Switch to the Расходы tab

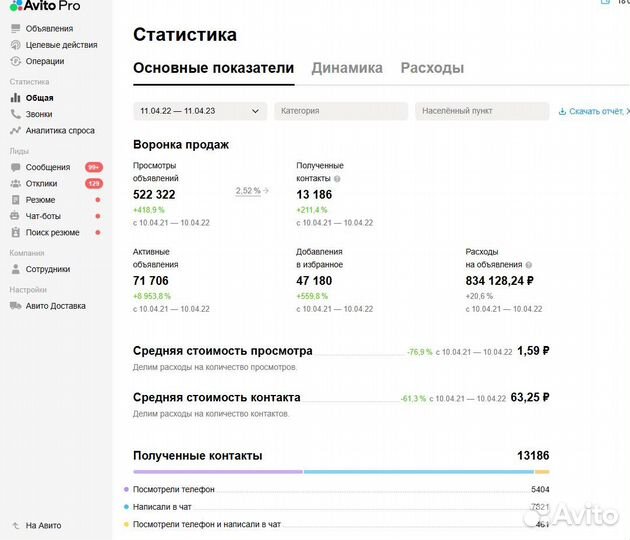[432, 68]
